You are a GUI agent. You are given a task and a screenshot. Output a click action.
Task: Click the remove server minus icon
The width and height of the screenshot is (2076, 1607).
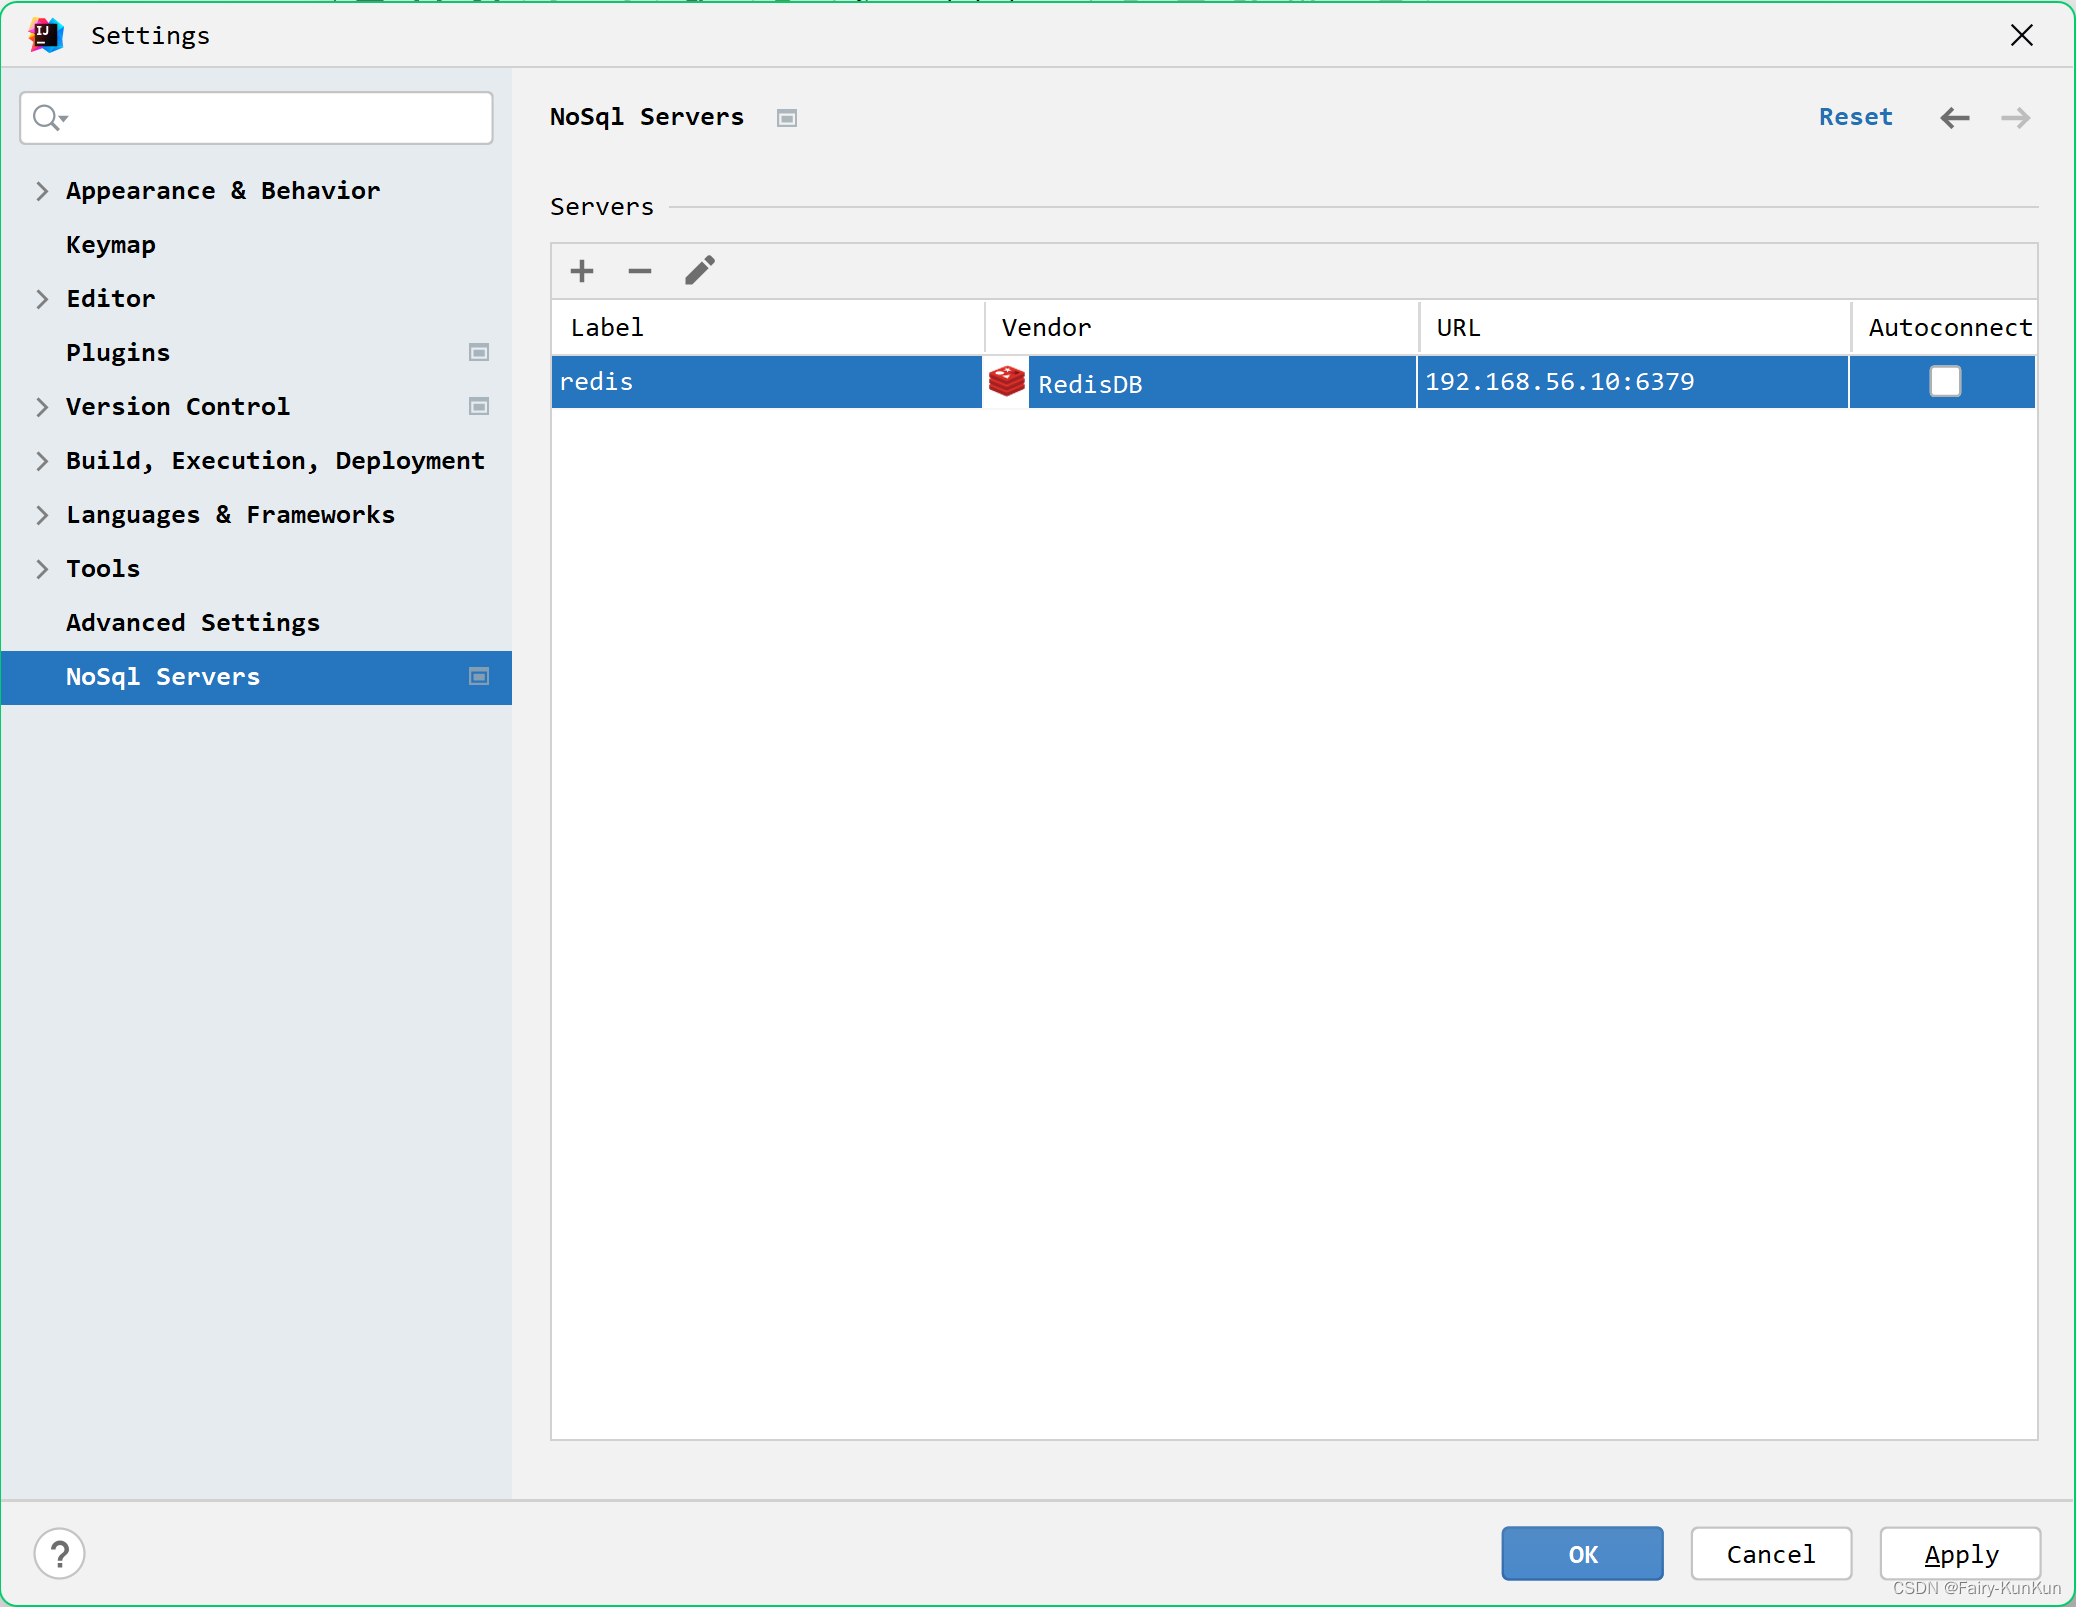click(640, 271)
